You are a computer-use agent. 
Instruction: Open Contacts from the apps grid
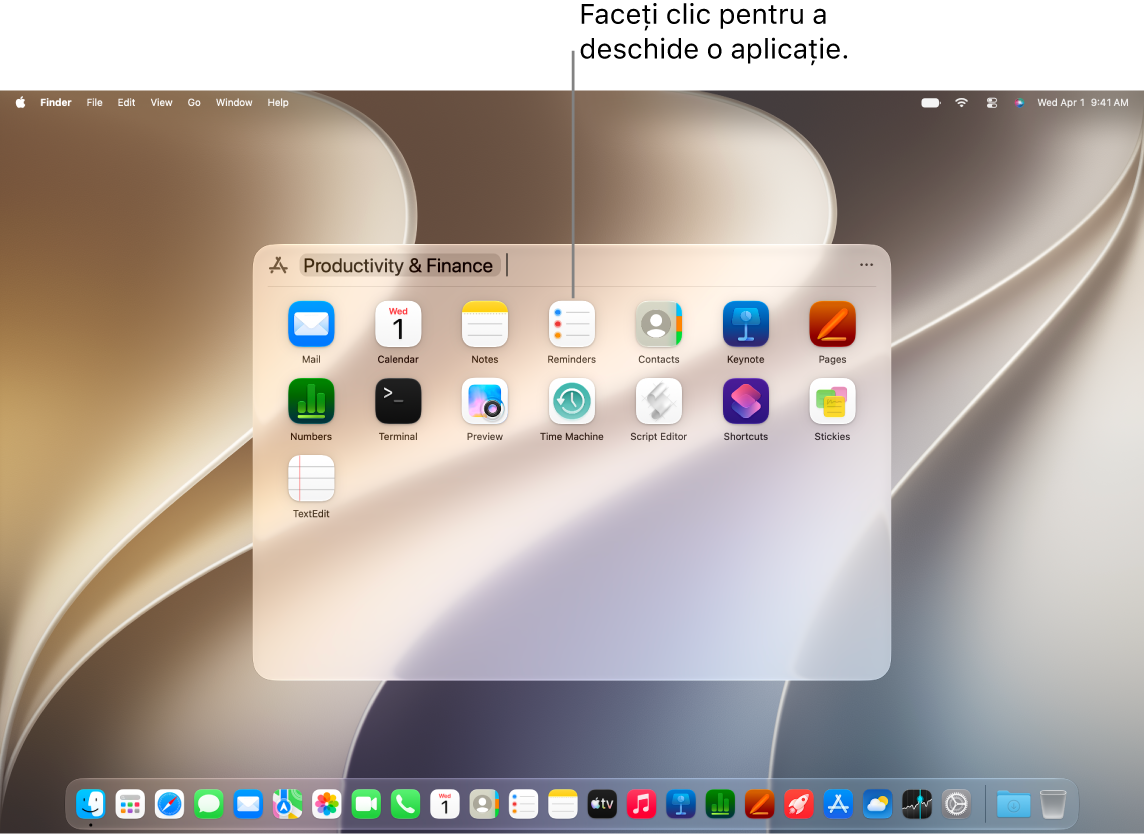[658, 324]
